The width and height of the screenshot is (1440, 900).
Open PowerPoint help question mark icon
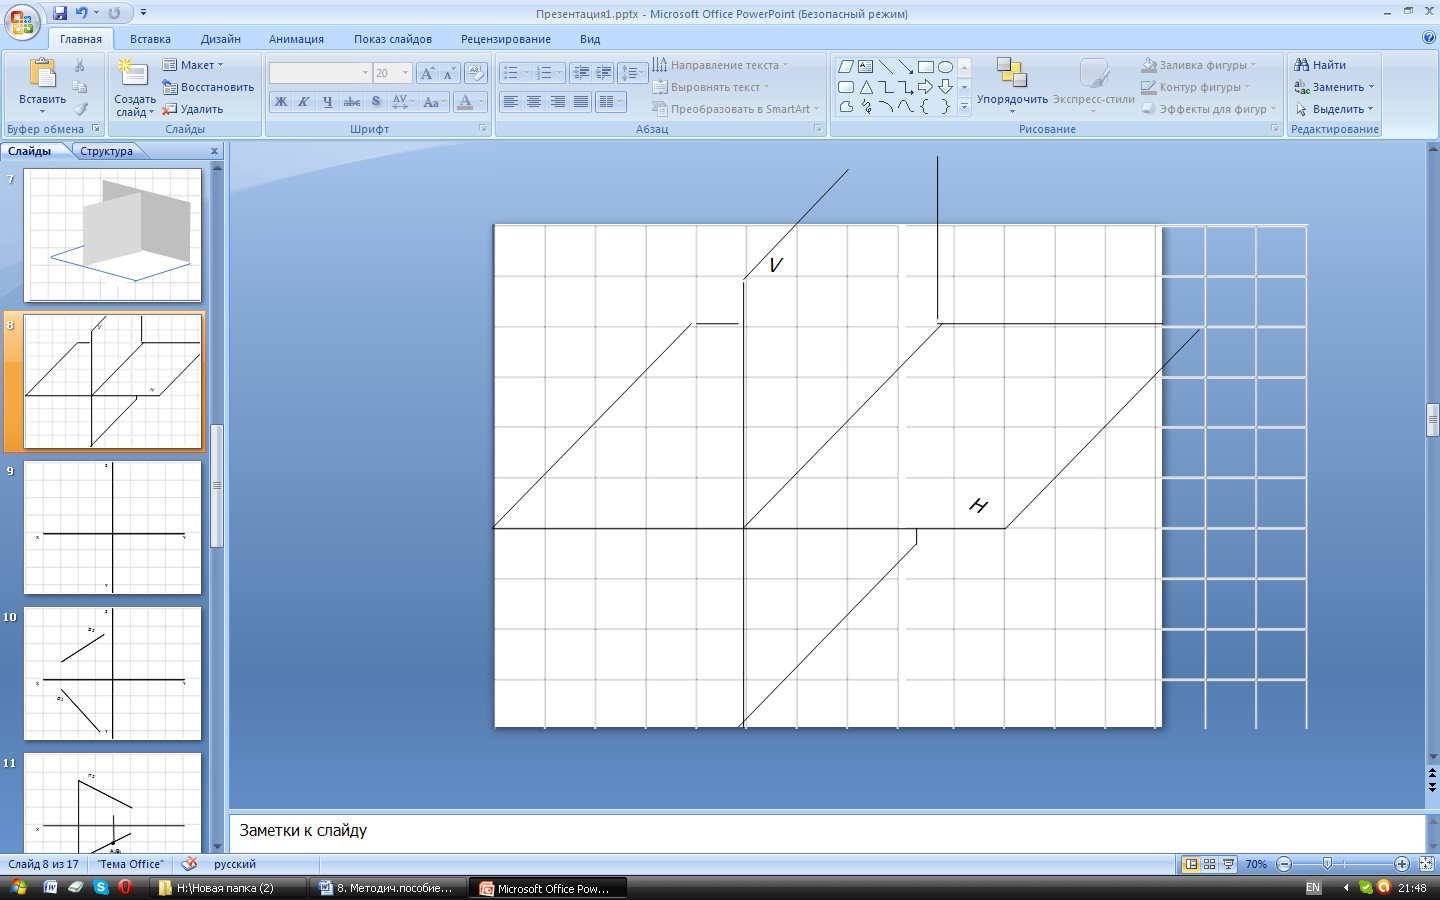(1428, 38)
